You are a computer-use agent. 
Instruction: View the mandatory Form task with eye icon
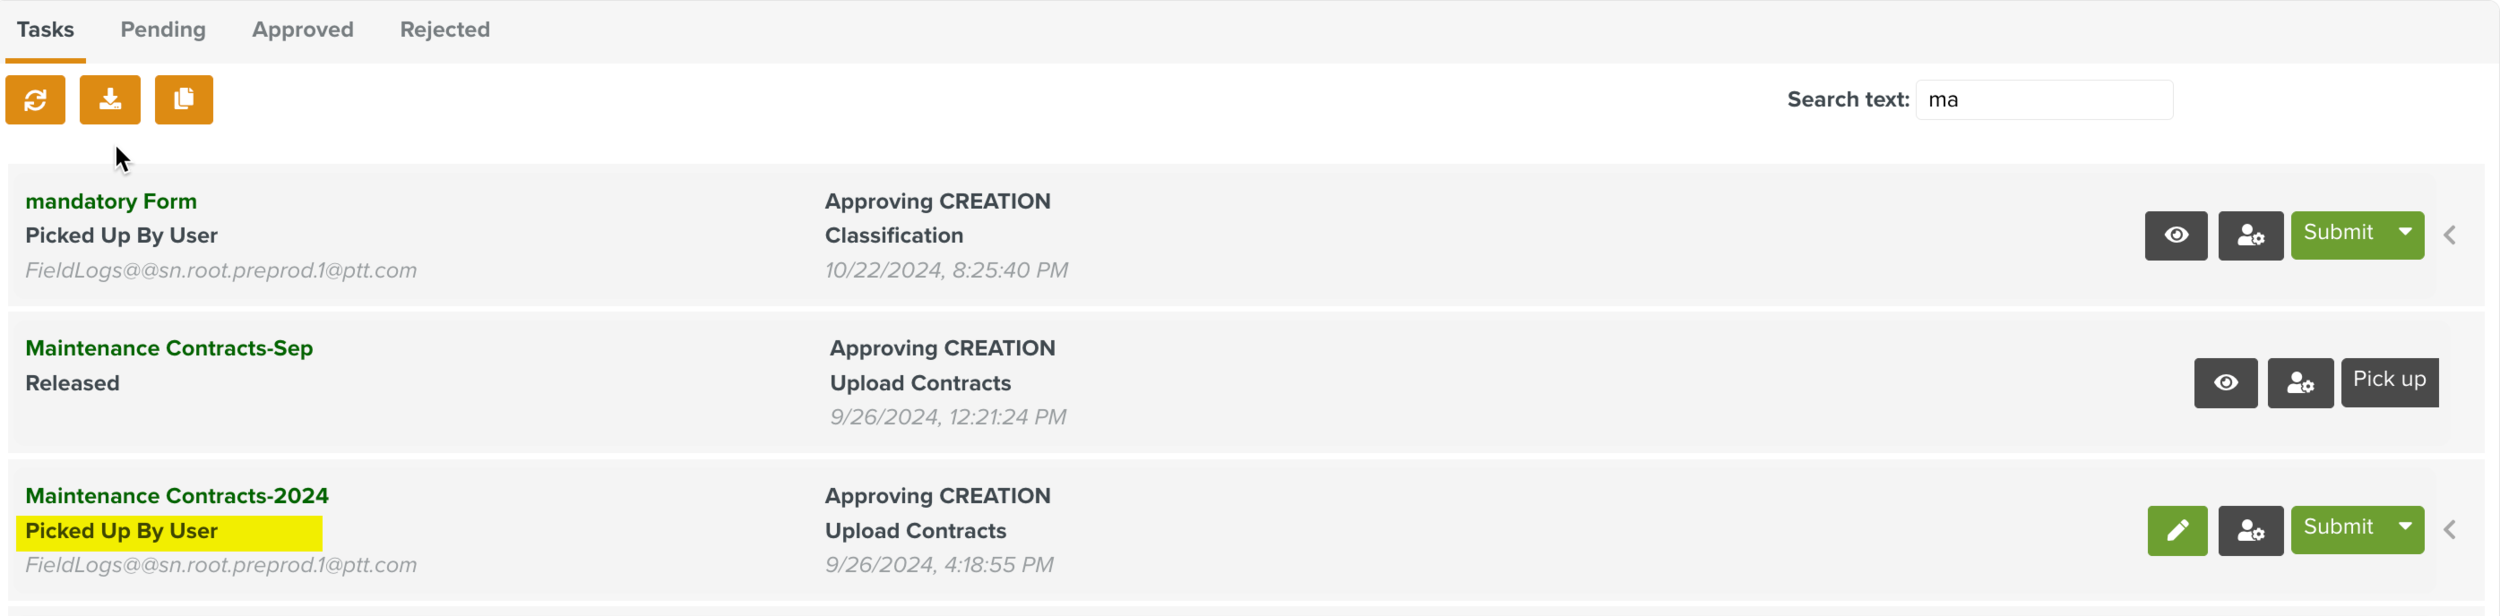pyautogui.click(x=2176, y=236)
